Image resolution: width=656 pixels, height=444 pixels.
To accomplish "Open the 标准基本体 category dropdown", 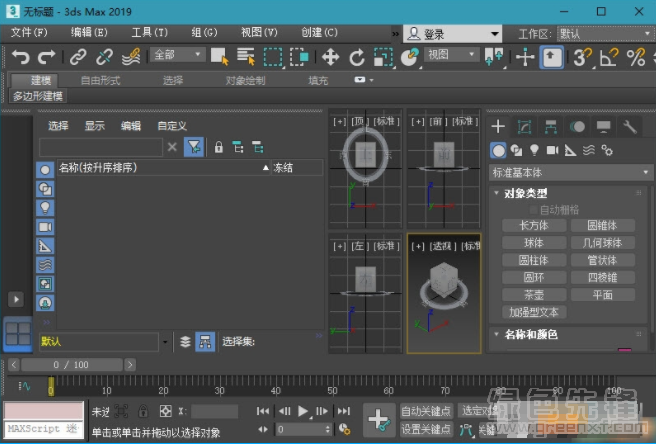I will pyautogui.click(x=571, y=172).
